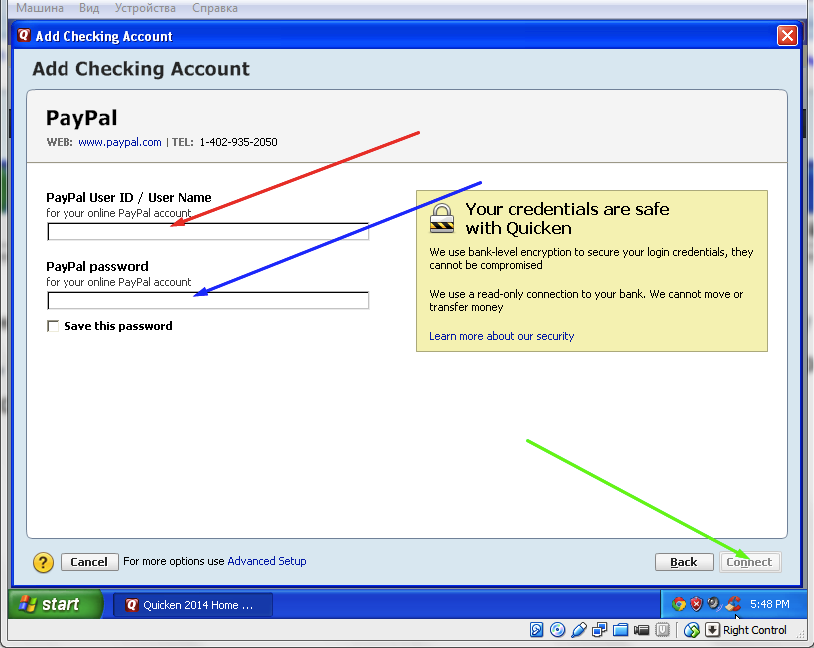The image size is (814, 648).
Task: Click the Connect button
Action: tap(750, 562)
